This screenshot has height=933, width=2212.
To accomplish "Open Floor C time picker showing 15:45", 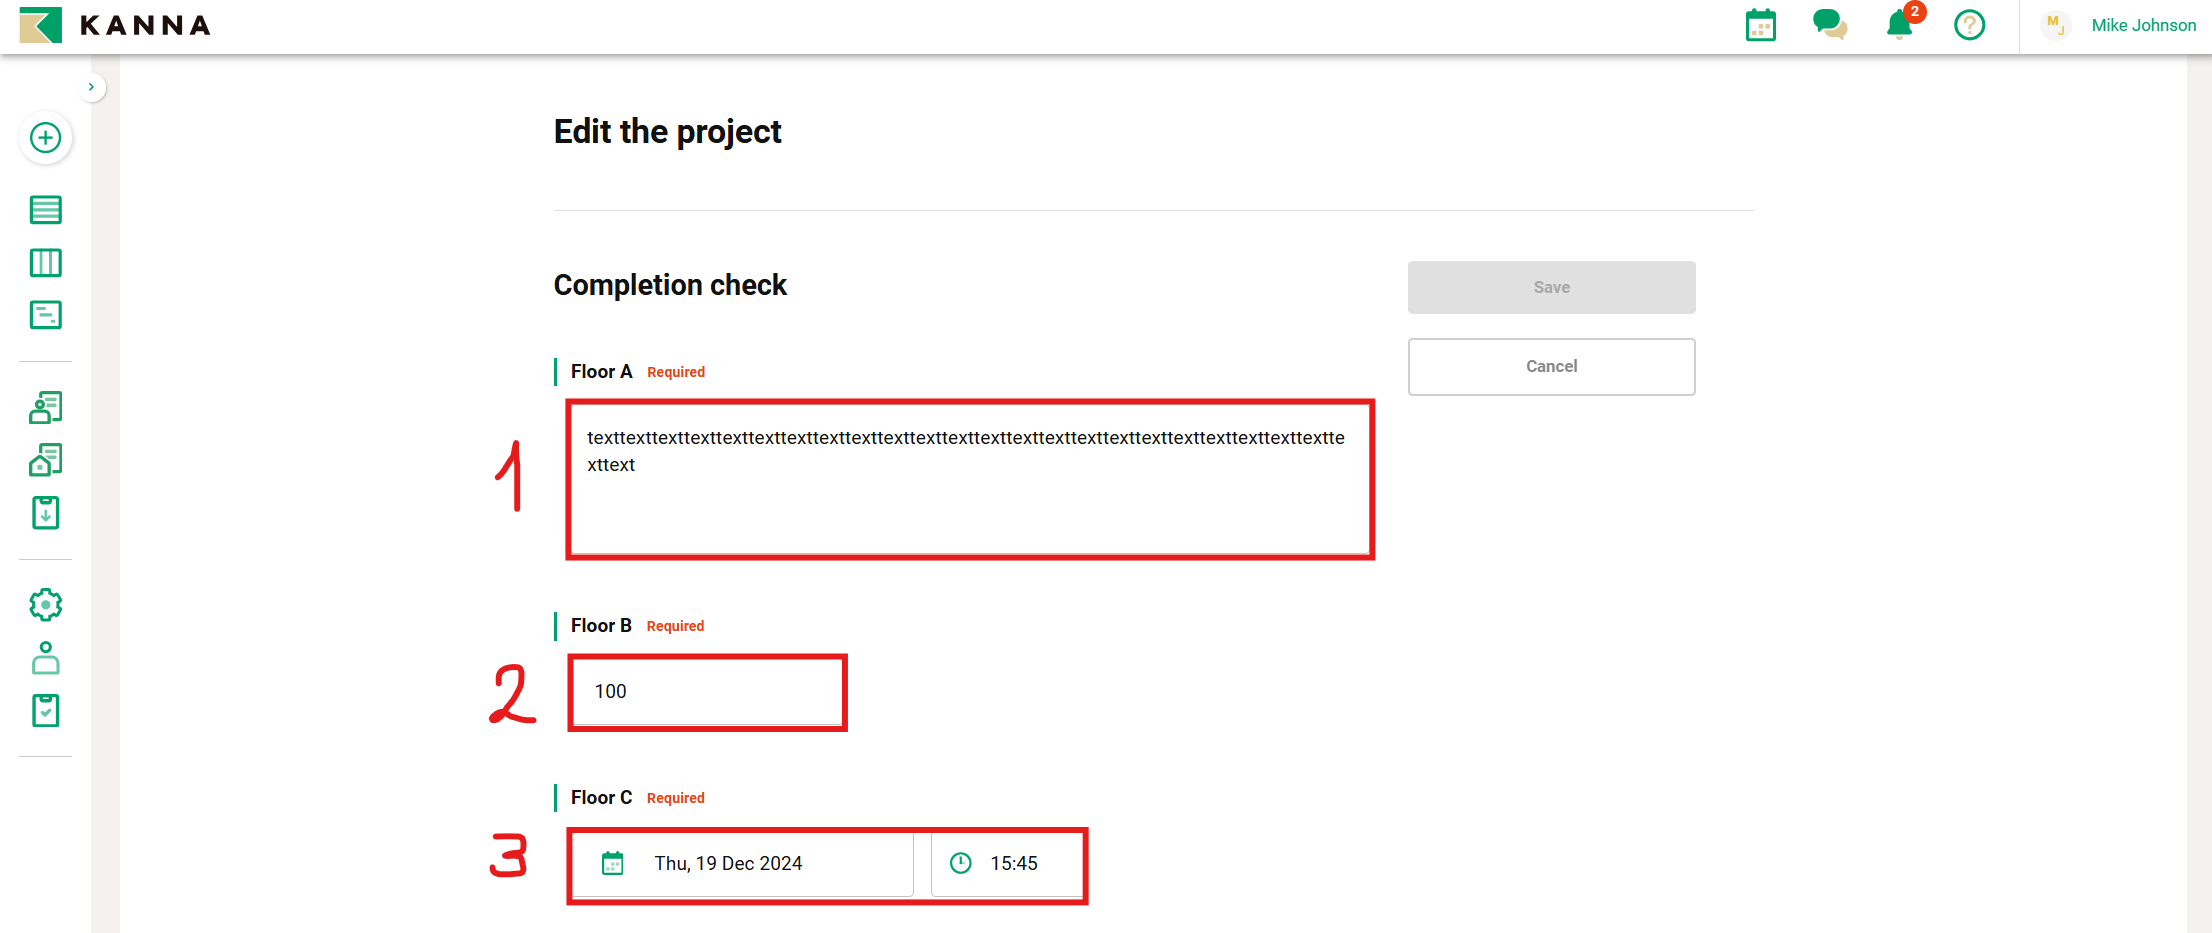I will coord(1007,864).
